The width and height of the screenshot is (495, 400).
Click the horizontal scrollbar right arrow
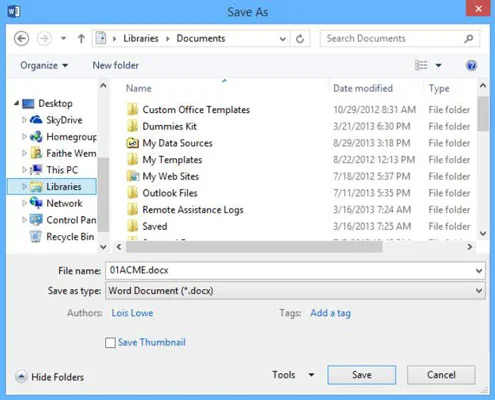tap(469, 247)
